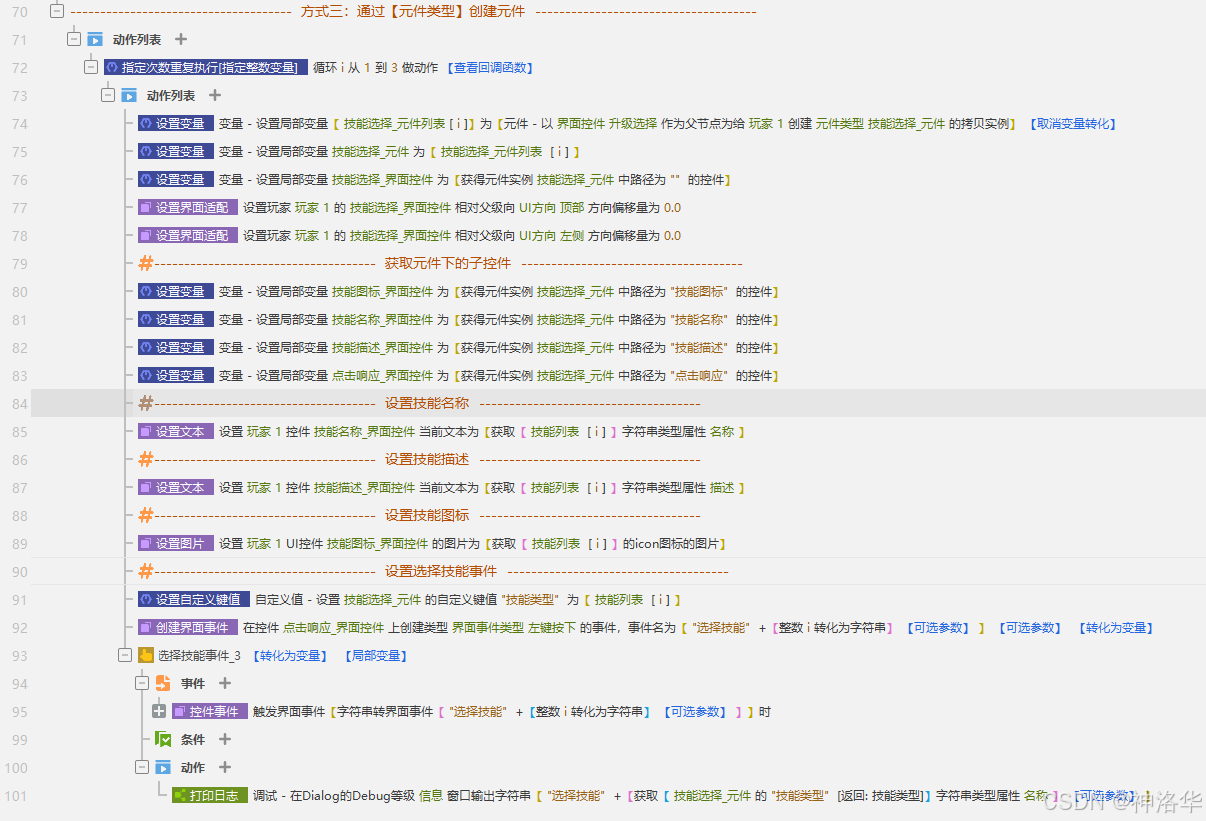Click the blue 动作 icon on line 100
Viewport: 1206px width, 821px height.
[x=163, y=767]
